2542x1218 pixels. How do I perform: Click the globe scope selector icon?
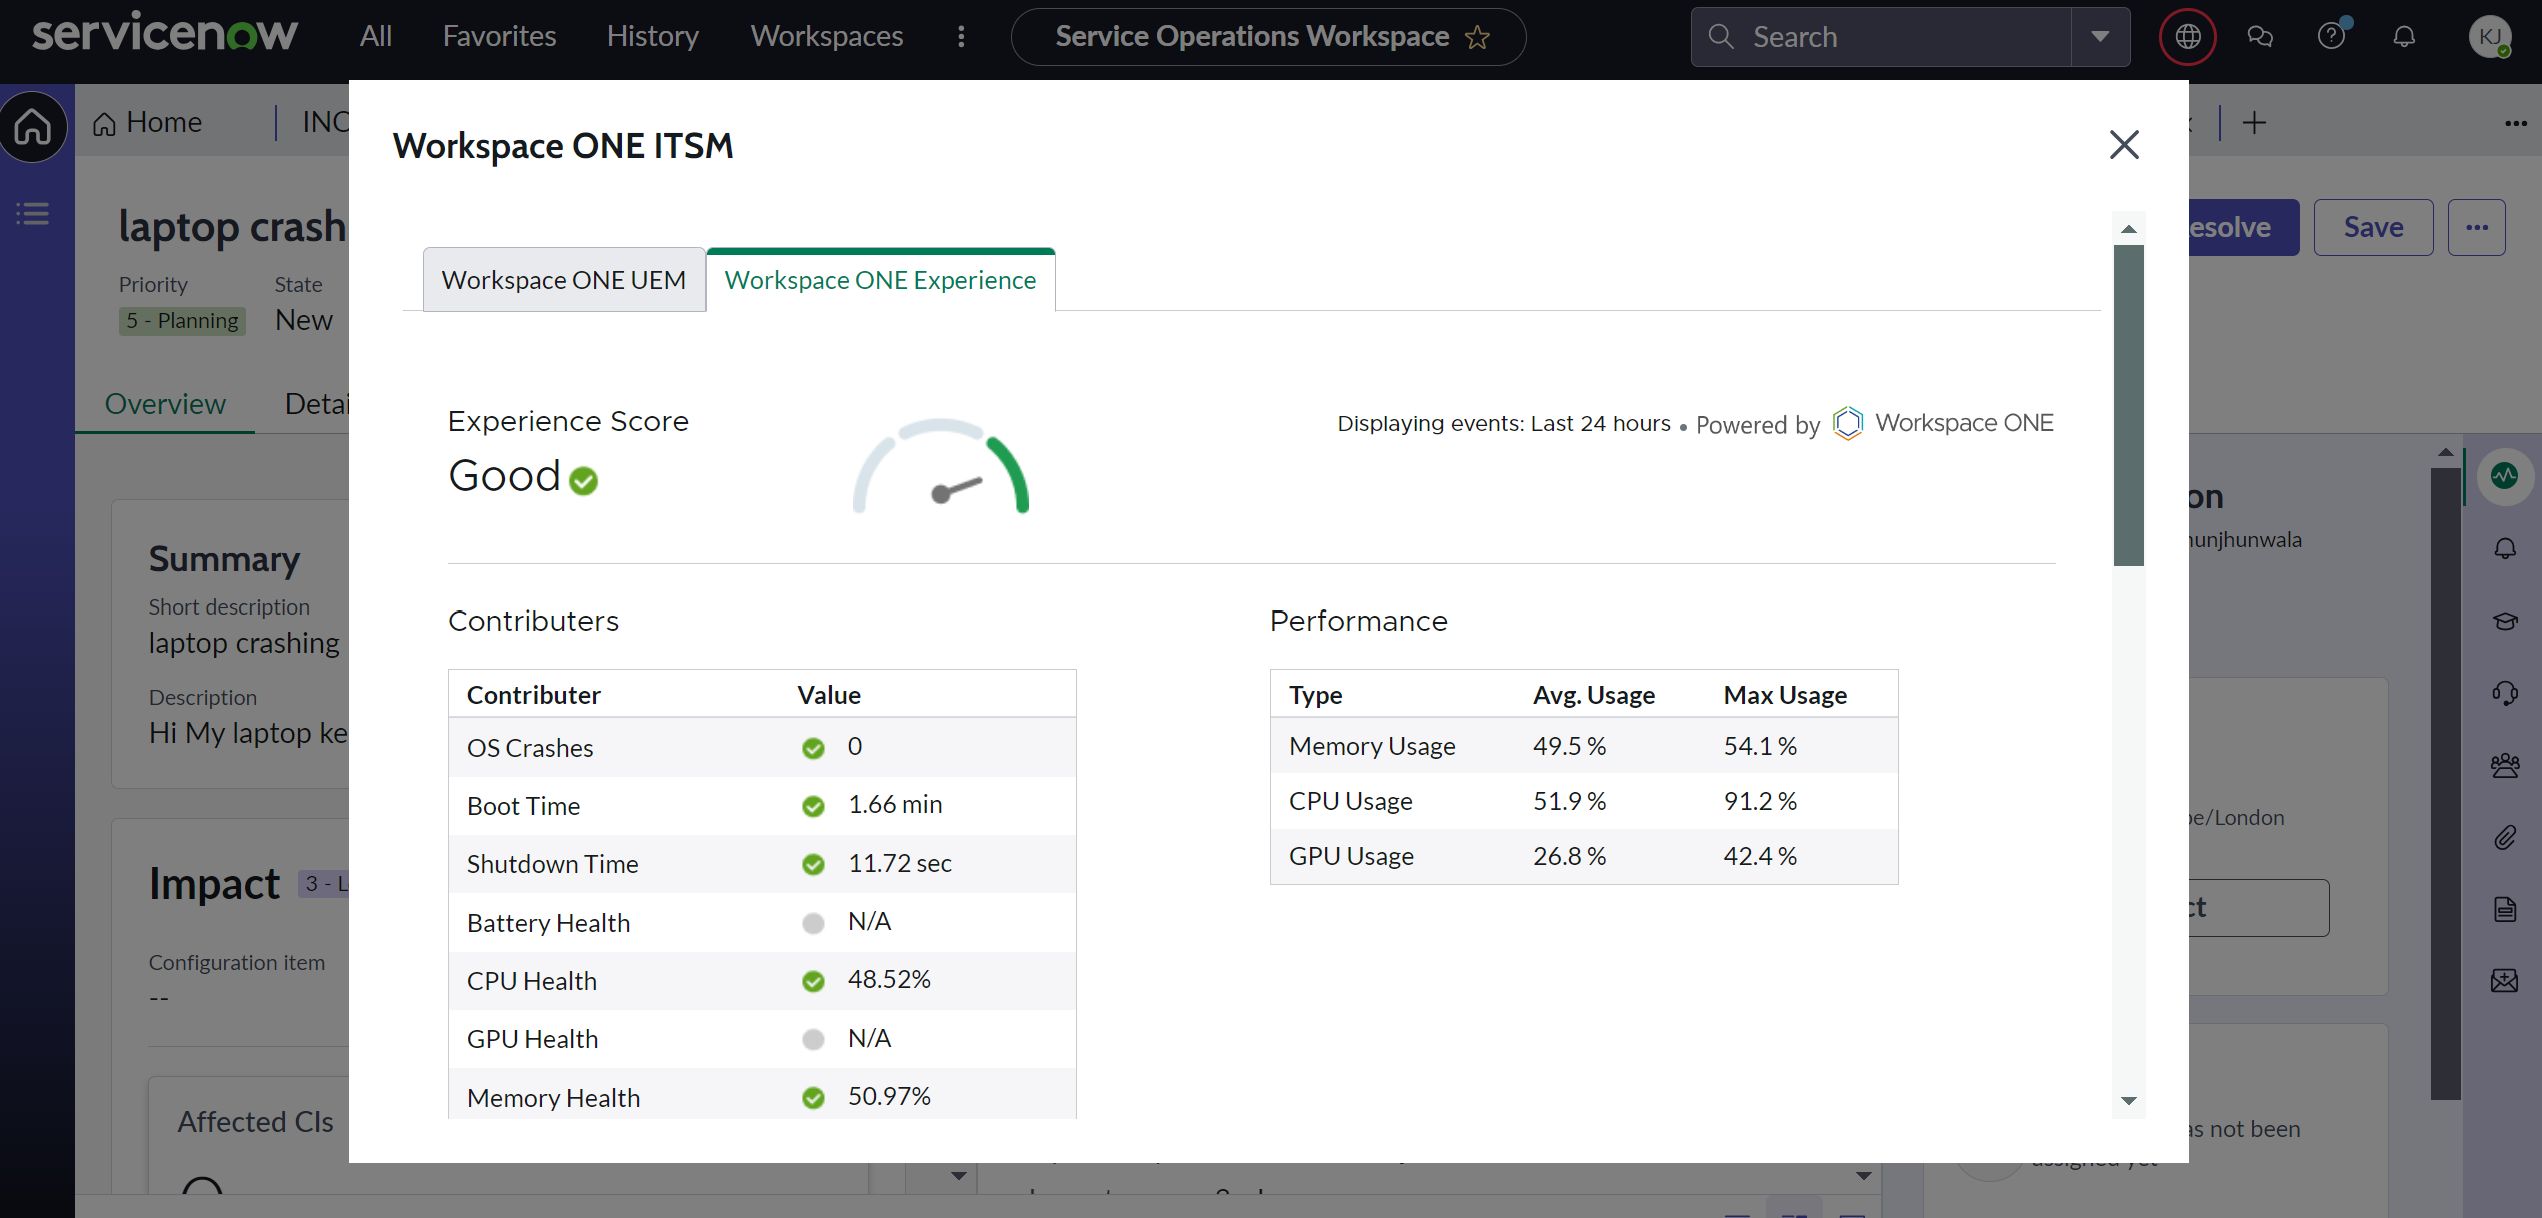(2187, 37)
